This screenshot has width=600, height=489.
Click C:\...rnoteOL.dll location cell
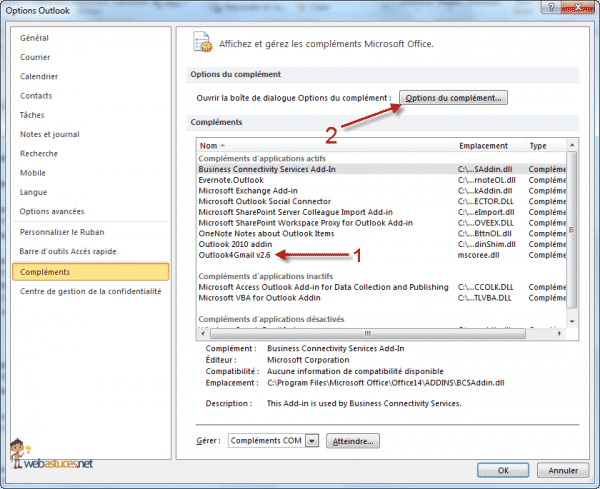click(486, 180)
